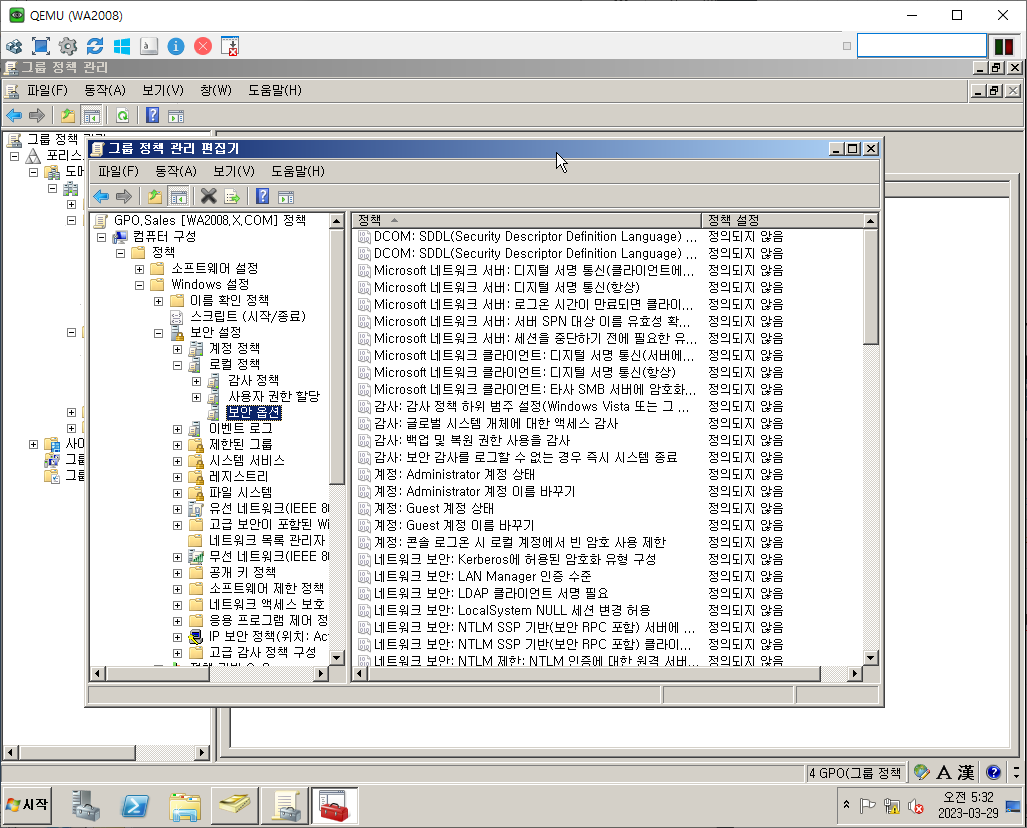The height and width of the screenshot is (828, 1027).
Task: Click the help icon in the editor toolbar
Action: (263, 196)
